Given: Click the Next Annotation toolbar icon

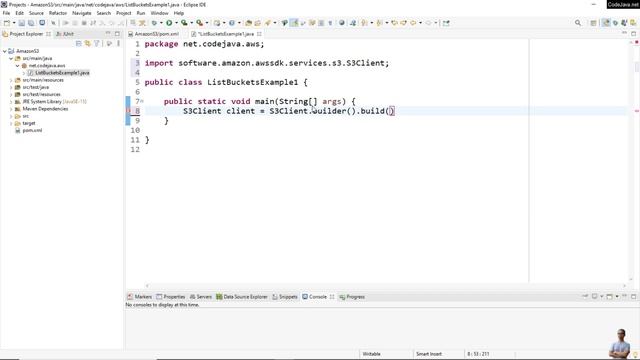Looking at the screenshot, I should click(364, 23).
